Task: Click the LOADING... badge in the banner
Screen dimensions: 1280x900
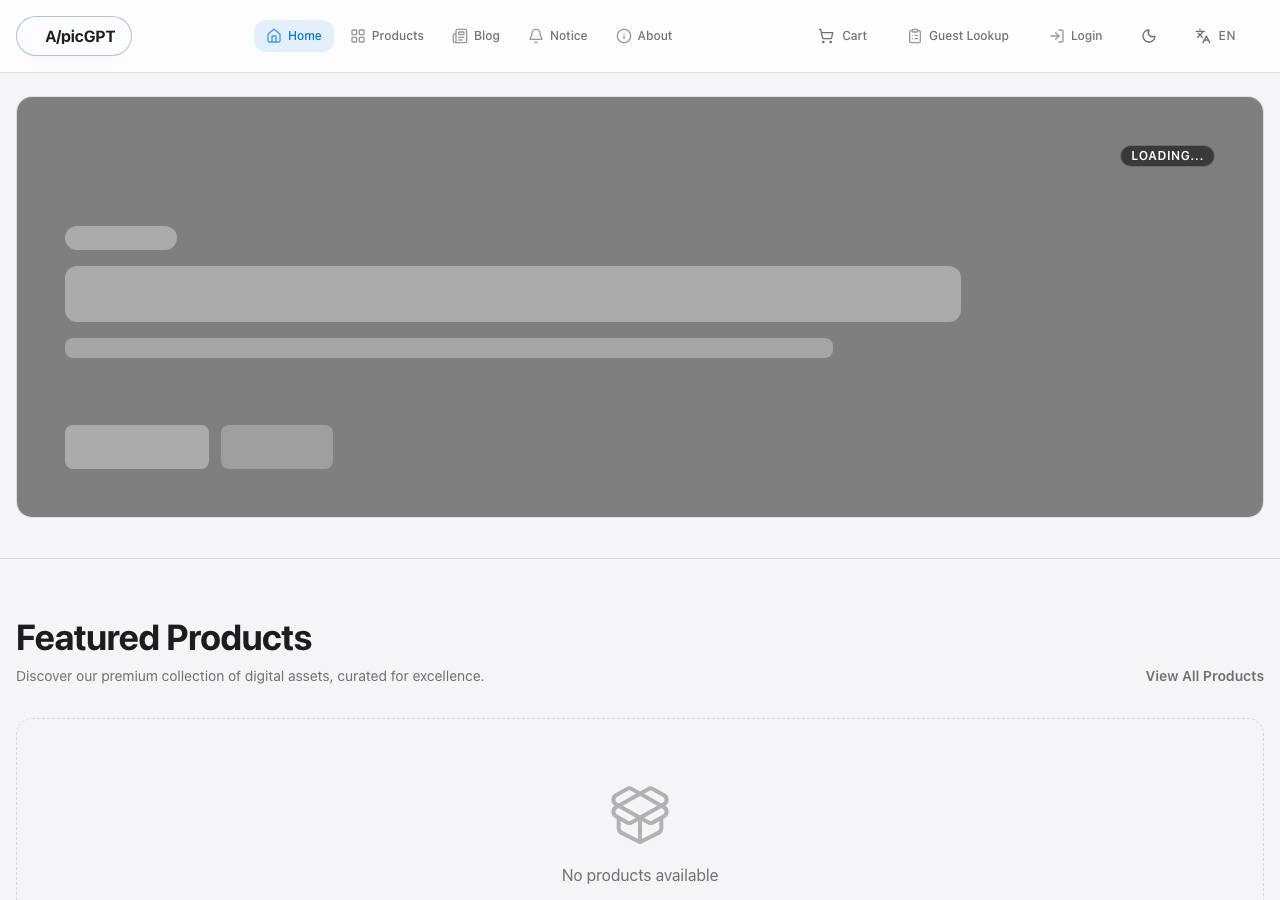Action: 1167,156
